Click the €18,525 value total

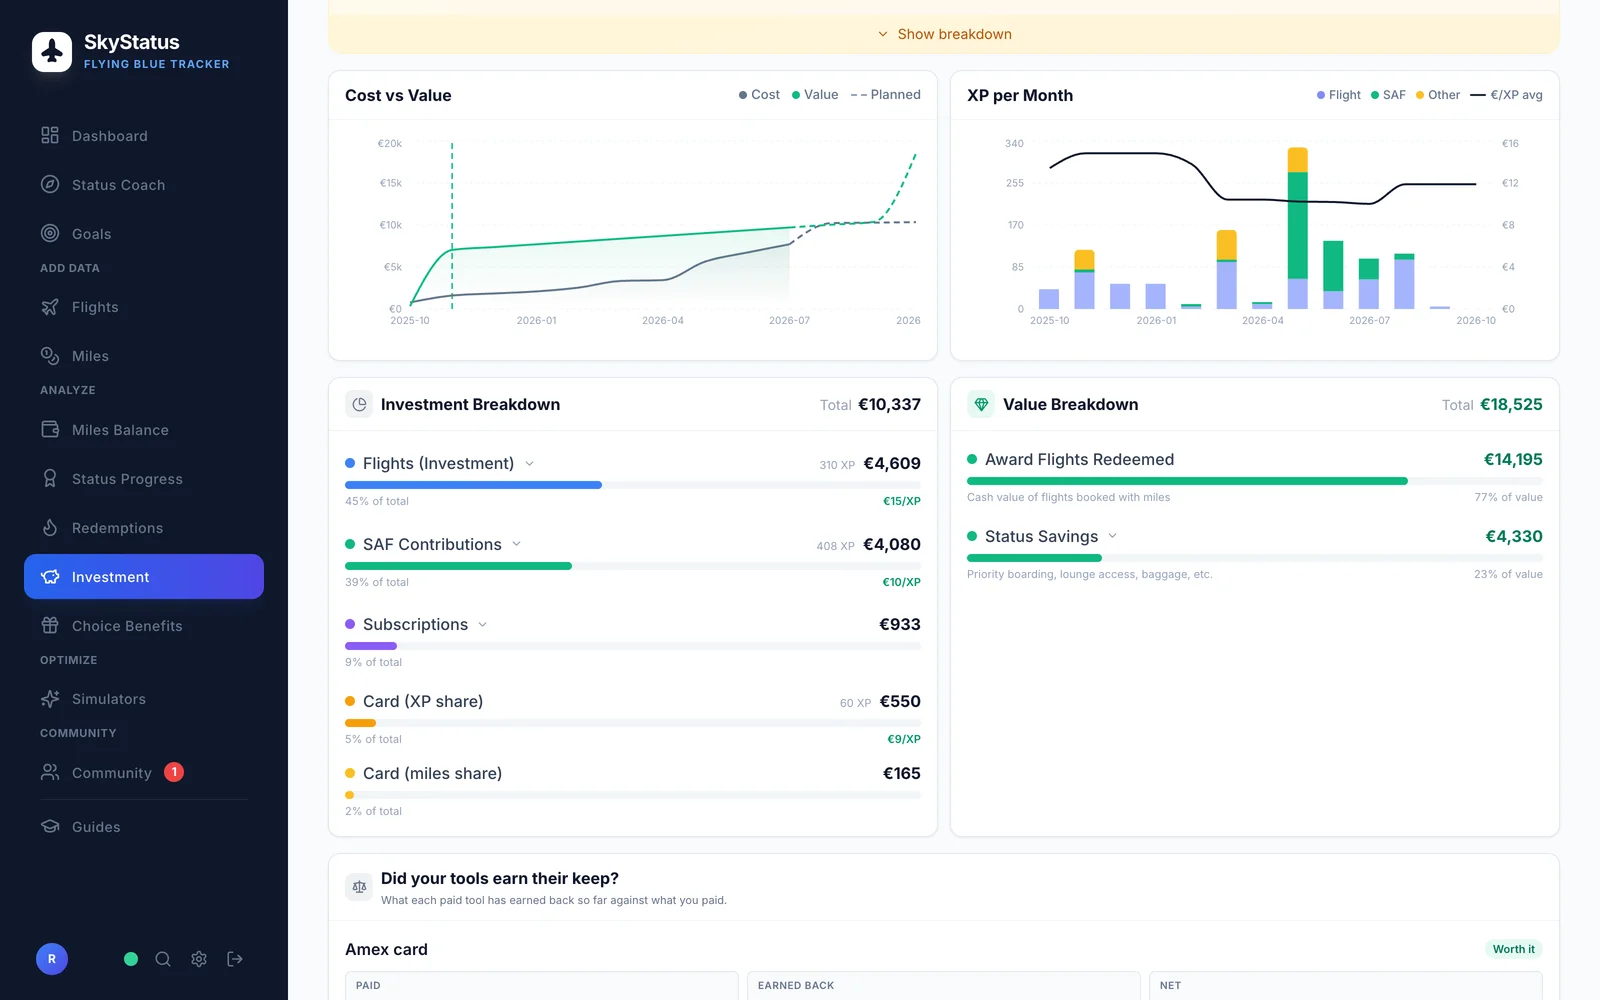pos(1511,404)
